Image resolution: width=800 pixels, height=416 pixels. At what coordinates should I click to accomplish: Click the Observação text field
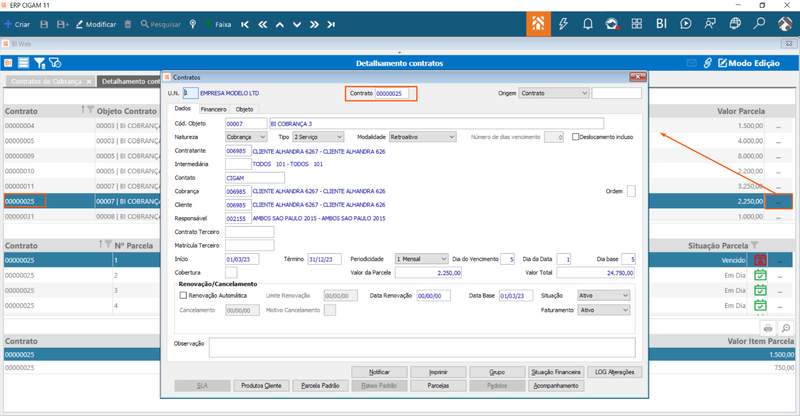(422, 348)
